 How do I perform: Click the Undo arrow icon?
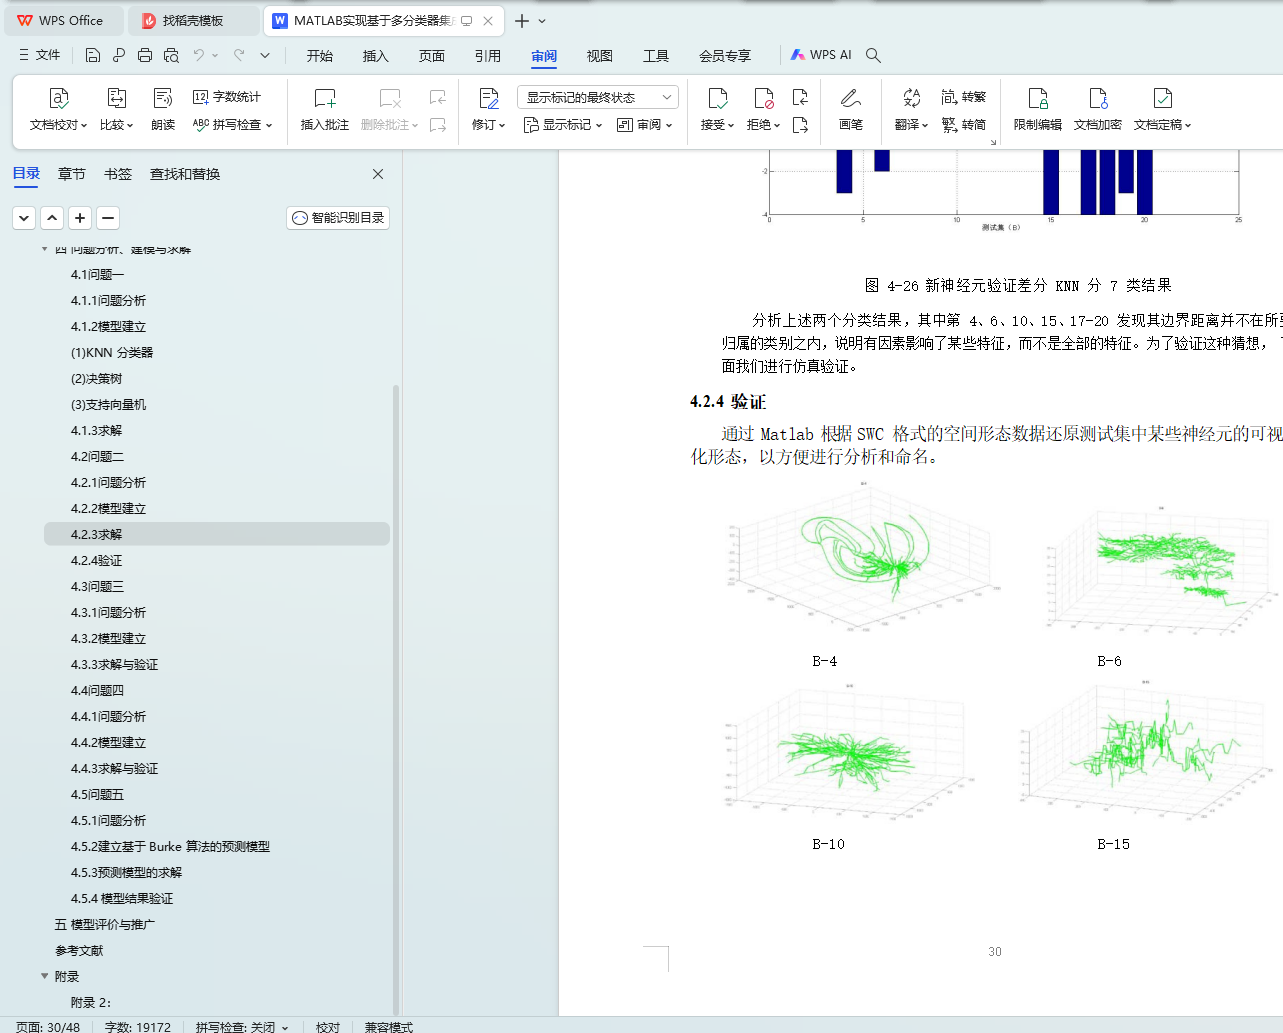199,55
